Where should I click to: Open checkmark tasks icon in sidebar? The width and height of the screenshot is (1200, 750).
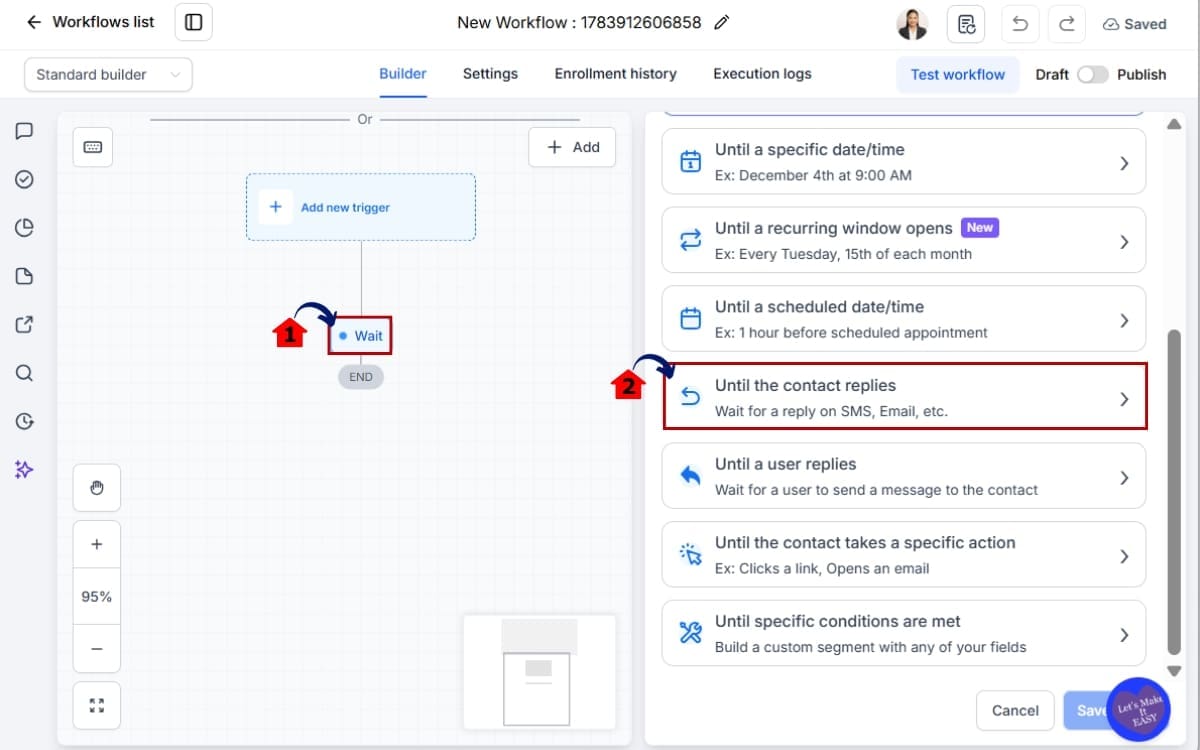tap(25, 179)
